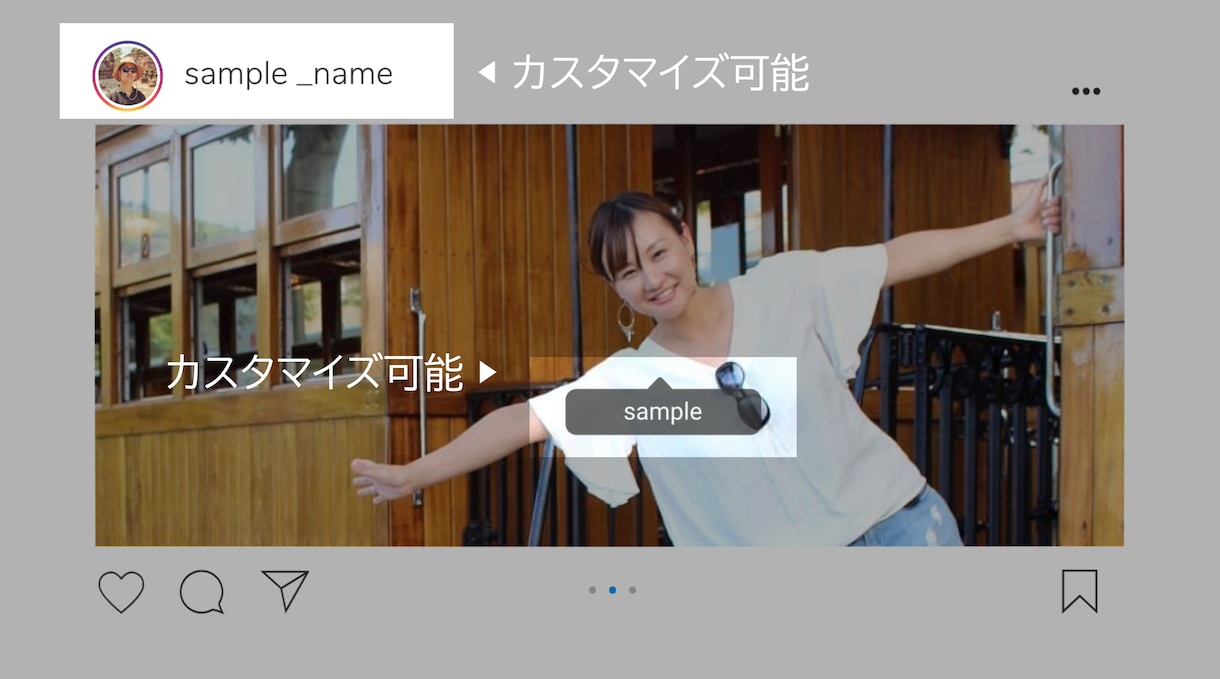Viewport: 1220px width, 679px height.
Task: Share the post via paper plane icon
Action: coord(285,590)
